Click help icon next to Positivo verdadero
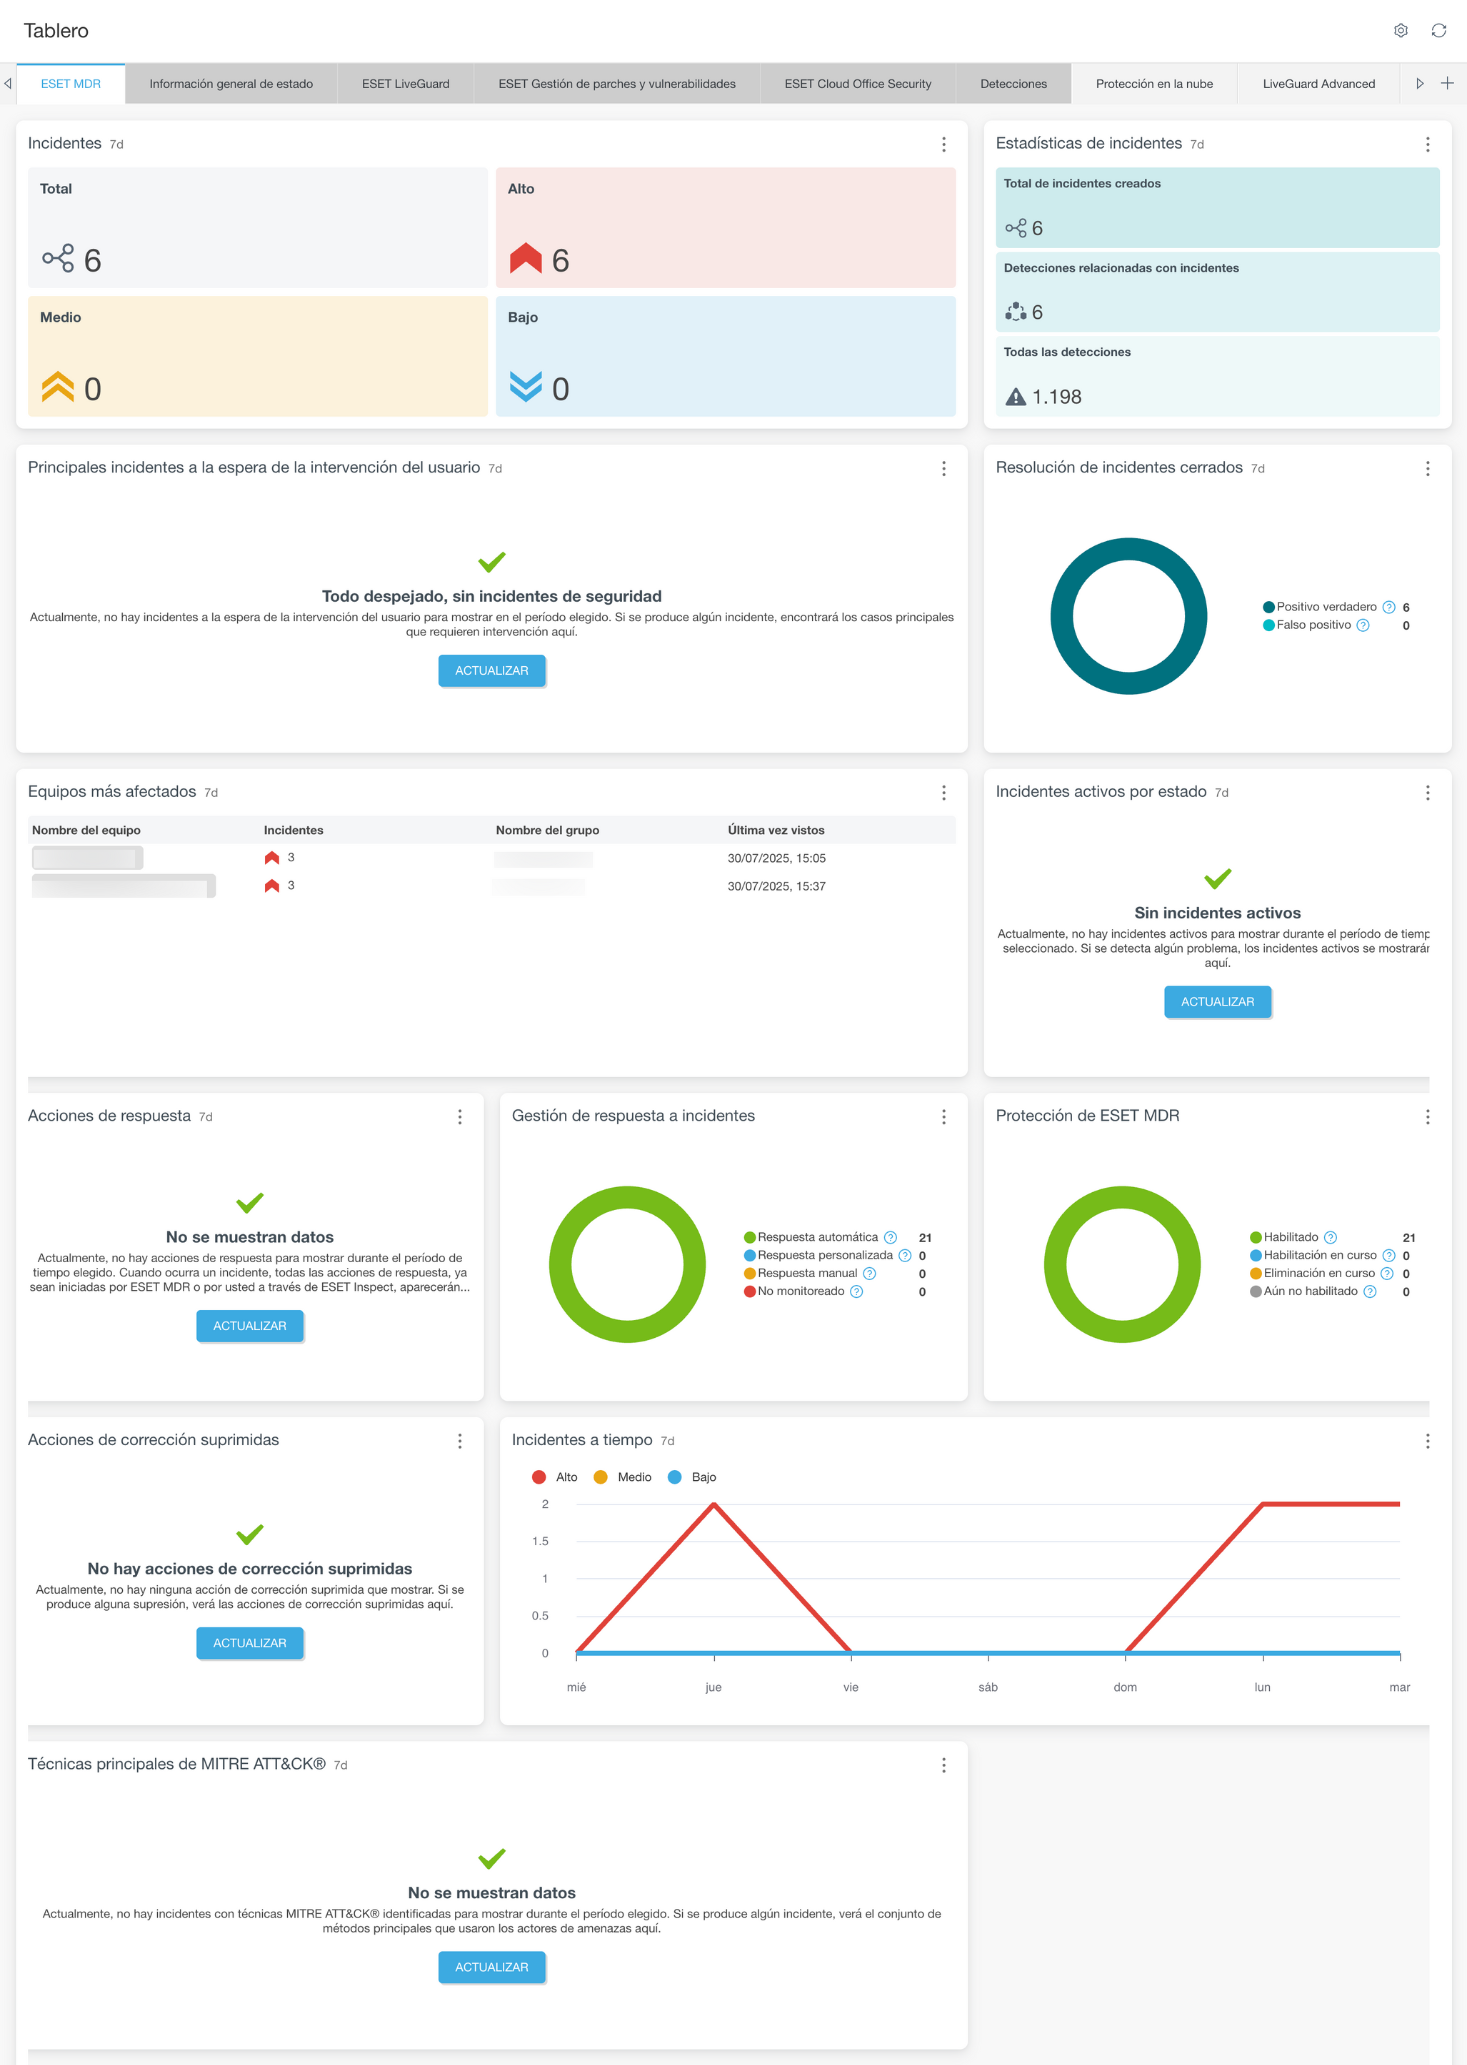Screen dimensions: 1467x2065 1388,608
